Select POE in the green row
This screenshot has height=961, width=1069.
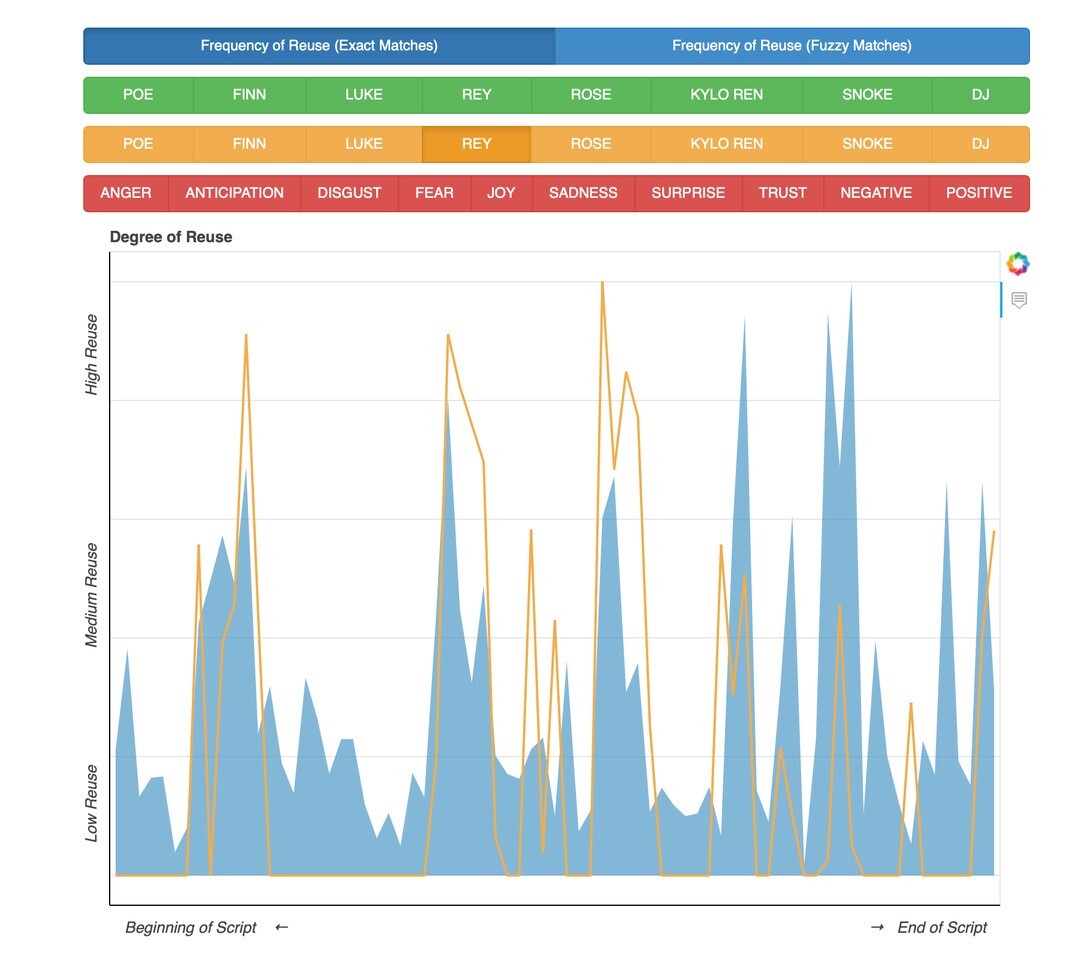pos(138,95)
